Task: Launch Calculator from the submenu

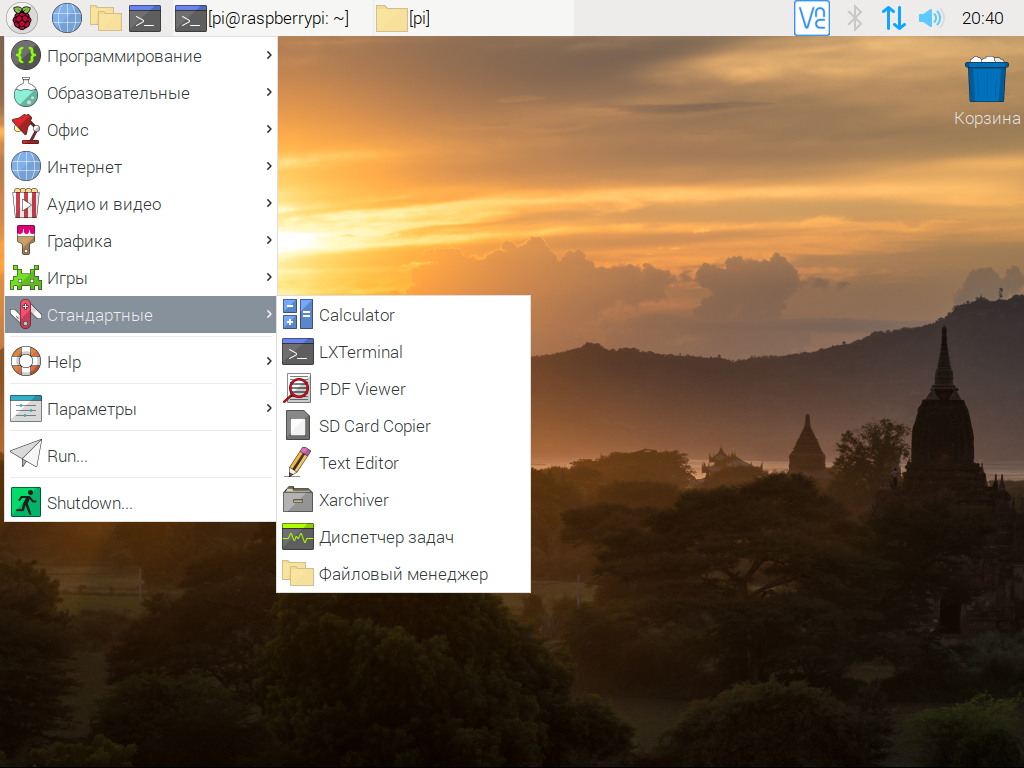Action: tap(404, 315)
